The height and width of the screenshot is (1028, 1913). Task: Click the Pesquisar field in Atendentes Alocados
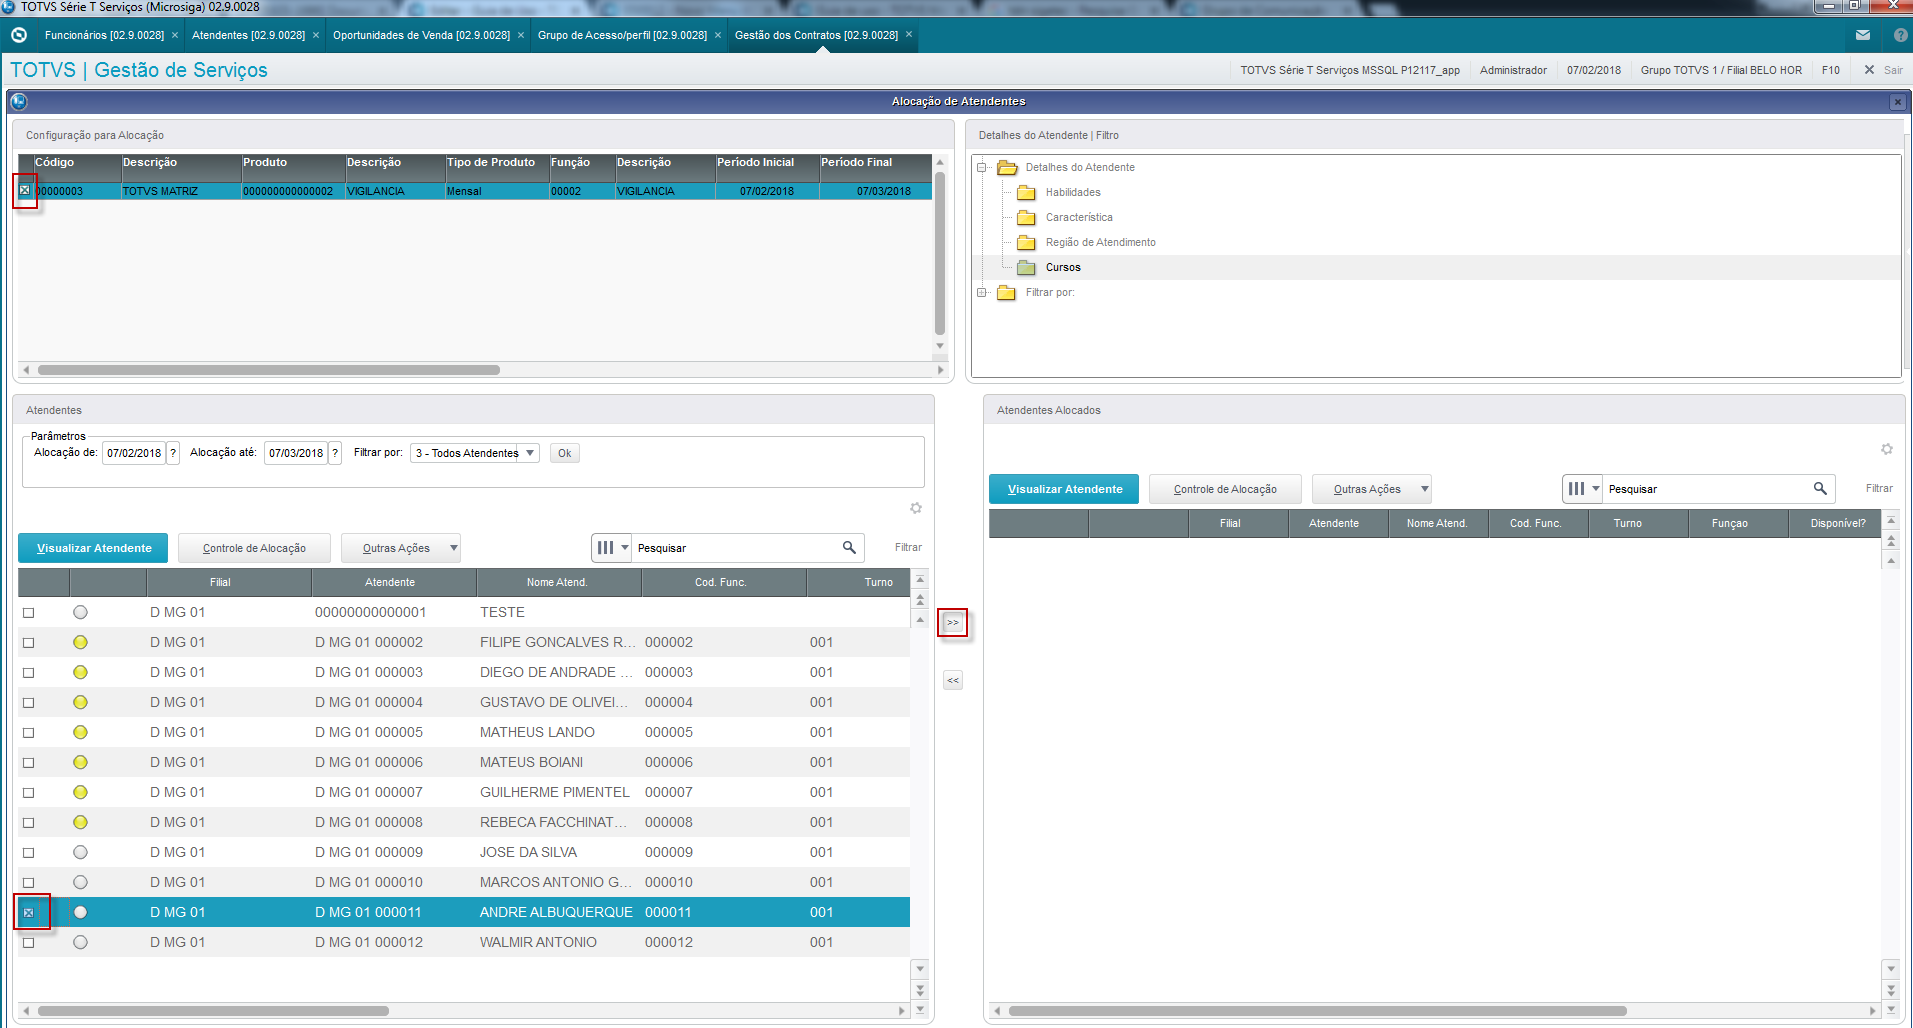click(1706, 489)
